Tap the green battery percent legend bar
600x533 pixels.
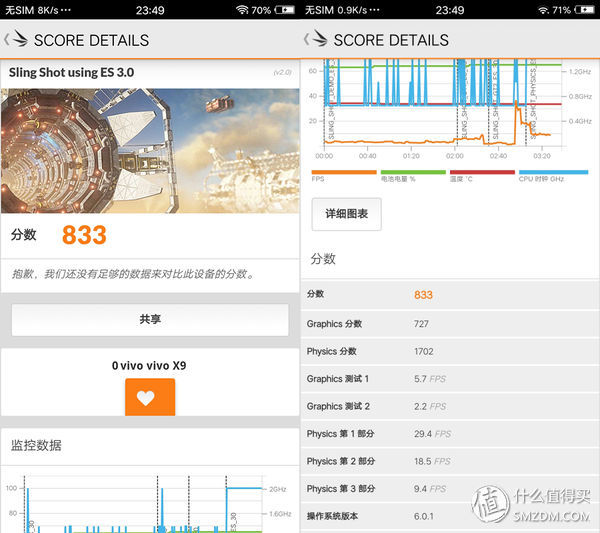pyautogui.click(x=413, y=172)
